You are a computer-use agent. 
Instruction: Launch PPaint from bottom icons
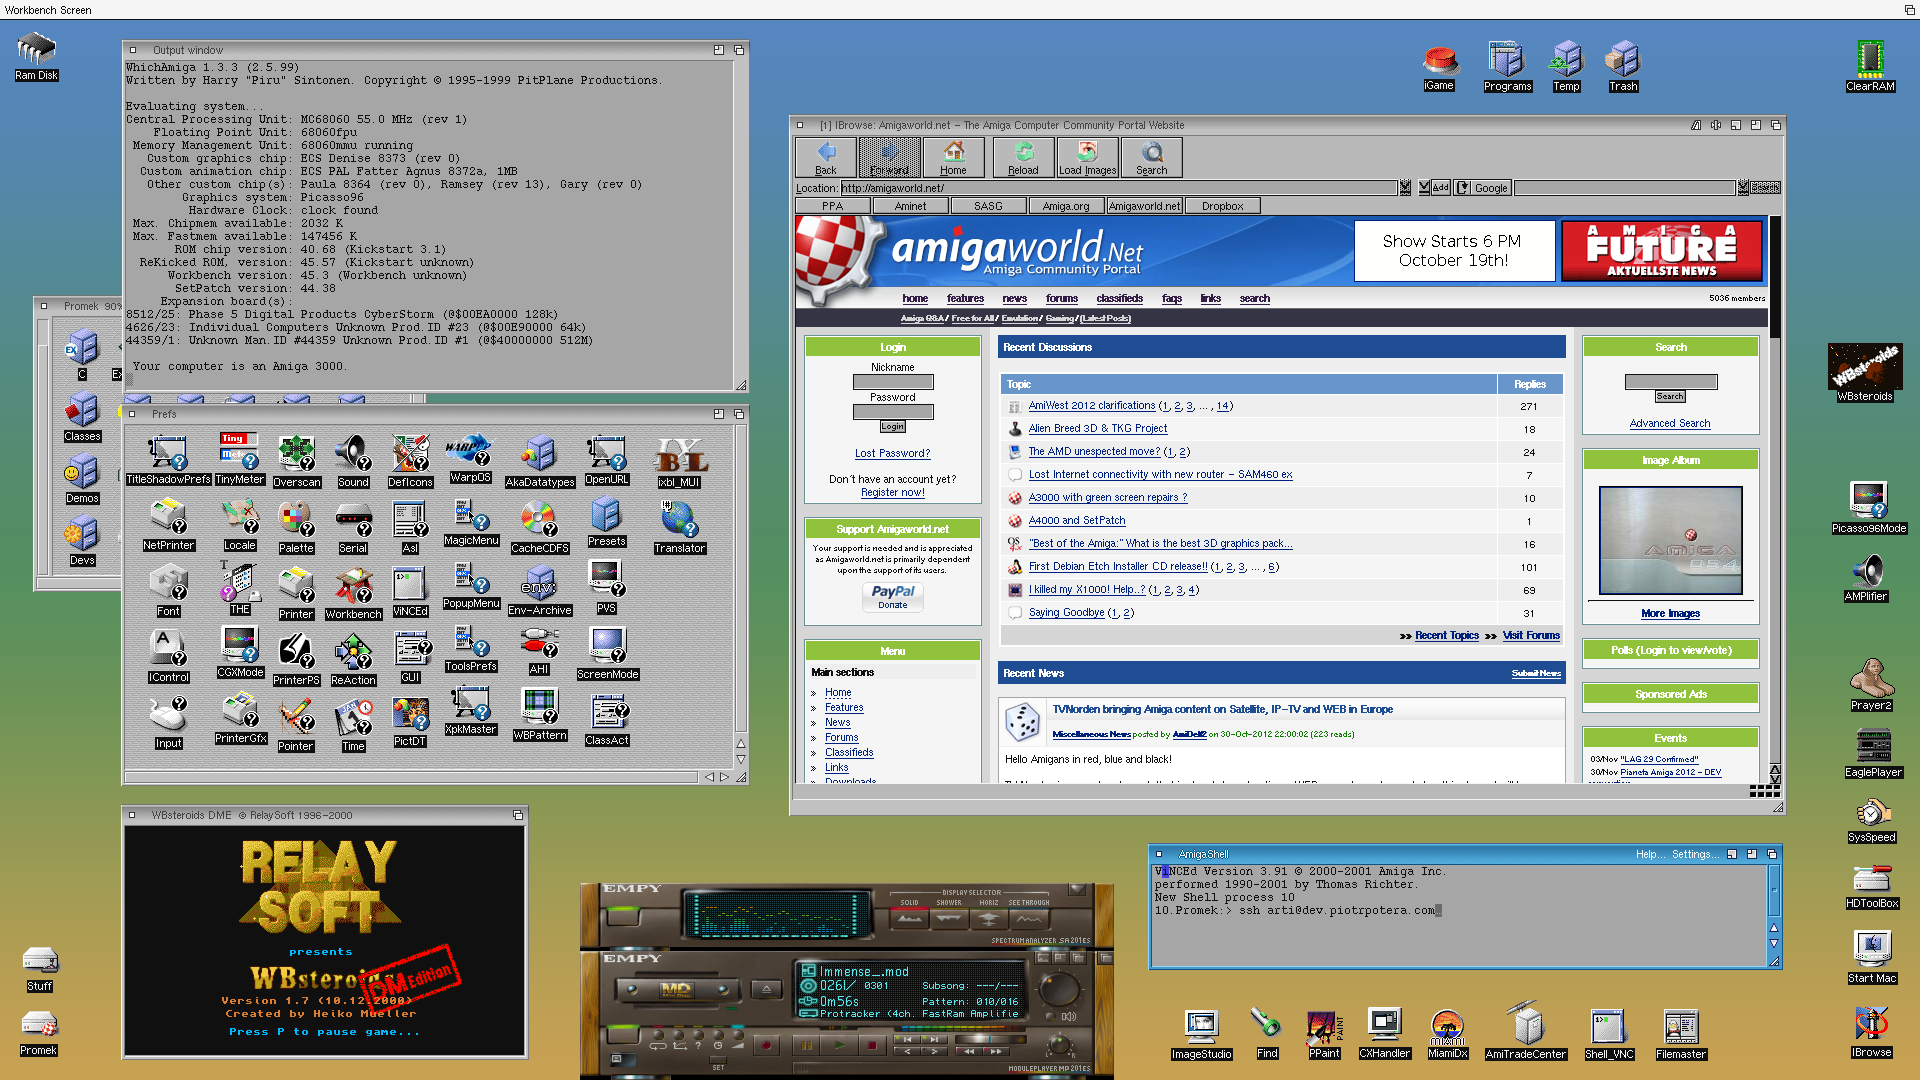1324,1034
